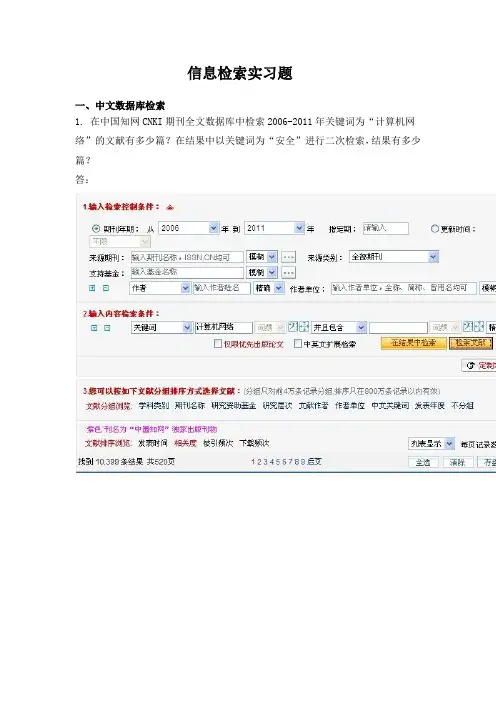The width and height of the screenshot is (496, 702).
Task: Add a content condition row with plus icon
Action: point(94,328)
